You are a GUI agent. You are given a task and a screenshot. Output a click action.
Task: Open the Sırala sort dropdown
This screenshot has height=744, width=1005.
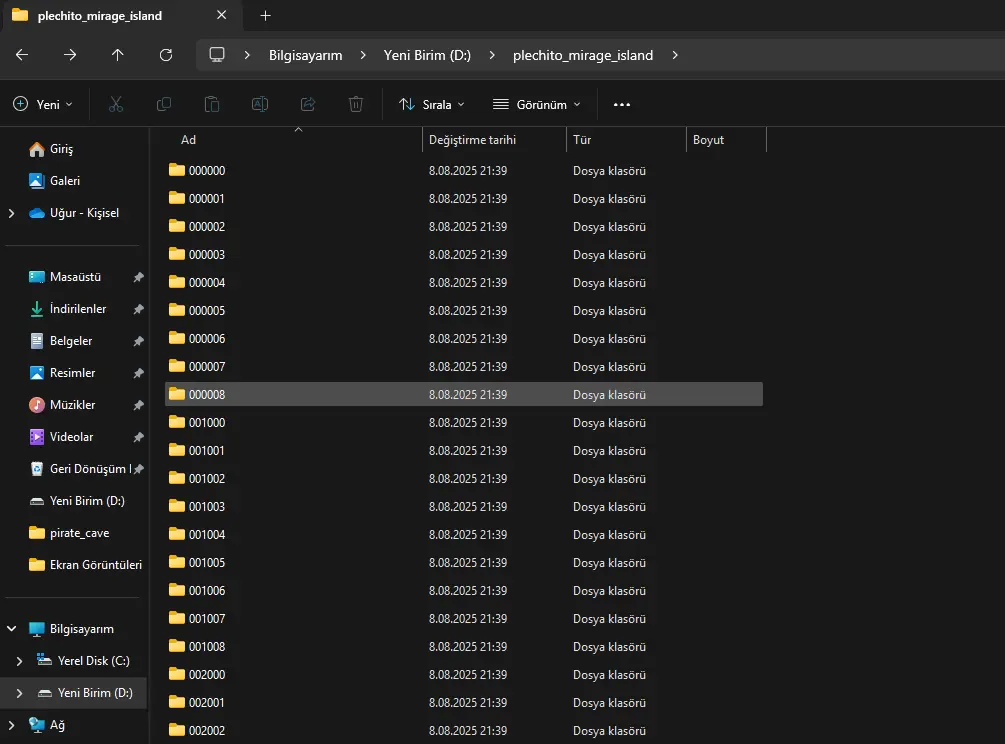[x=431, y=104]
